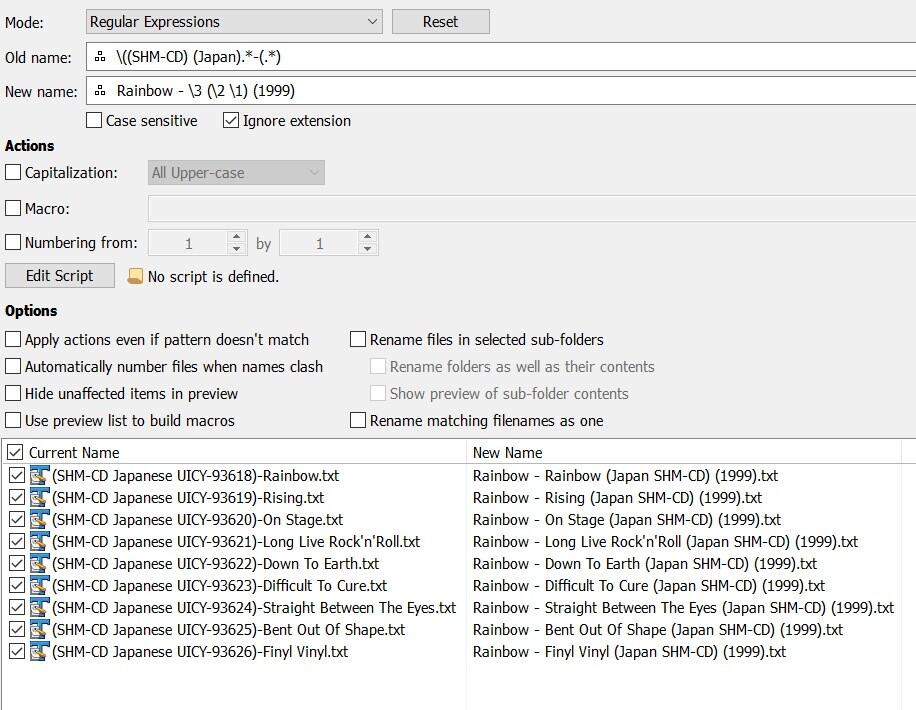Image resolution: width=916 pixels, height=710 pixels.
Task: Uncheck the Bent Out Of Shape.txt row checkbox
Action: click(17, 629)
